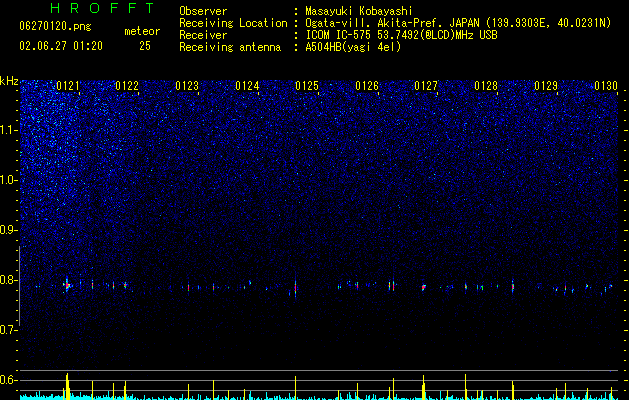
Task: Click the 0123 time marker
Action: (x=187, y=86)
